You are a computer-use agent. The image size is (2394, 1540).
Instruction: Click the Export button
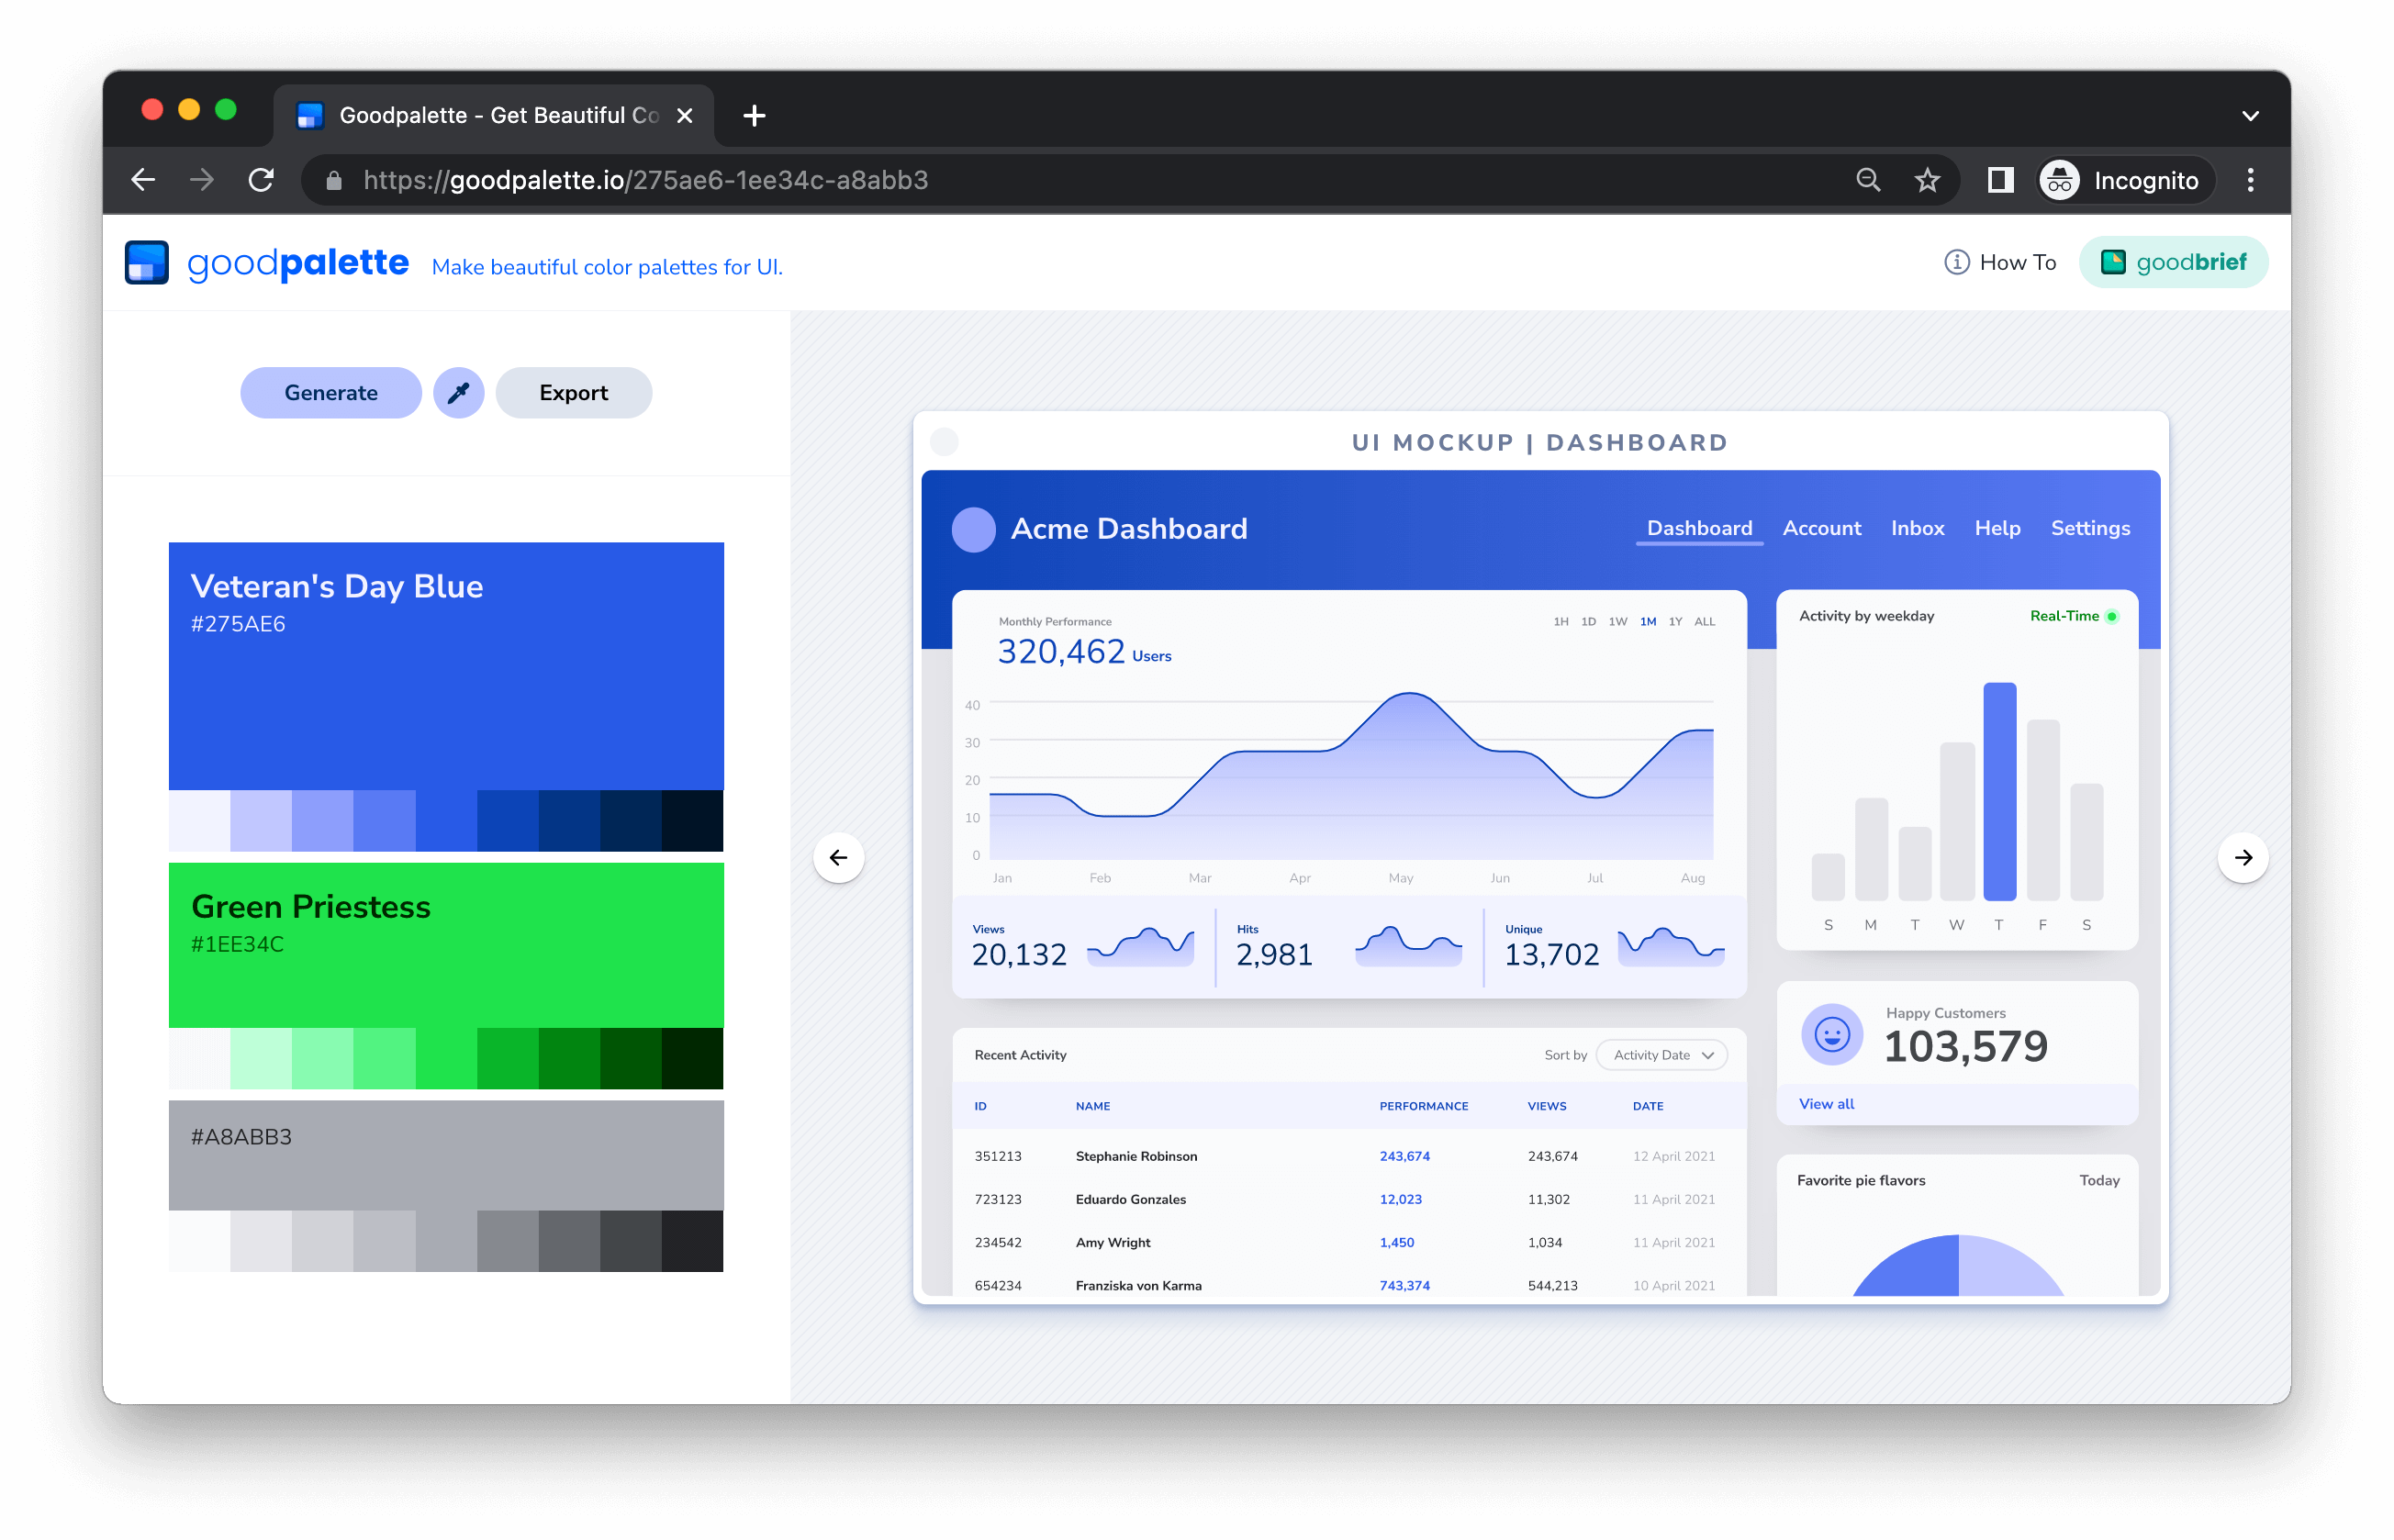click(x=572, y=393)
